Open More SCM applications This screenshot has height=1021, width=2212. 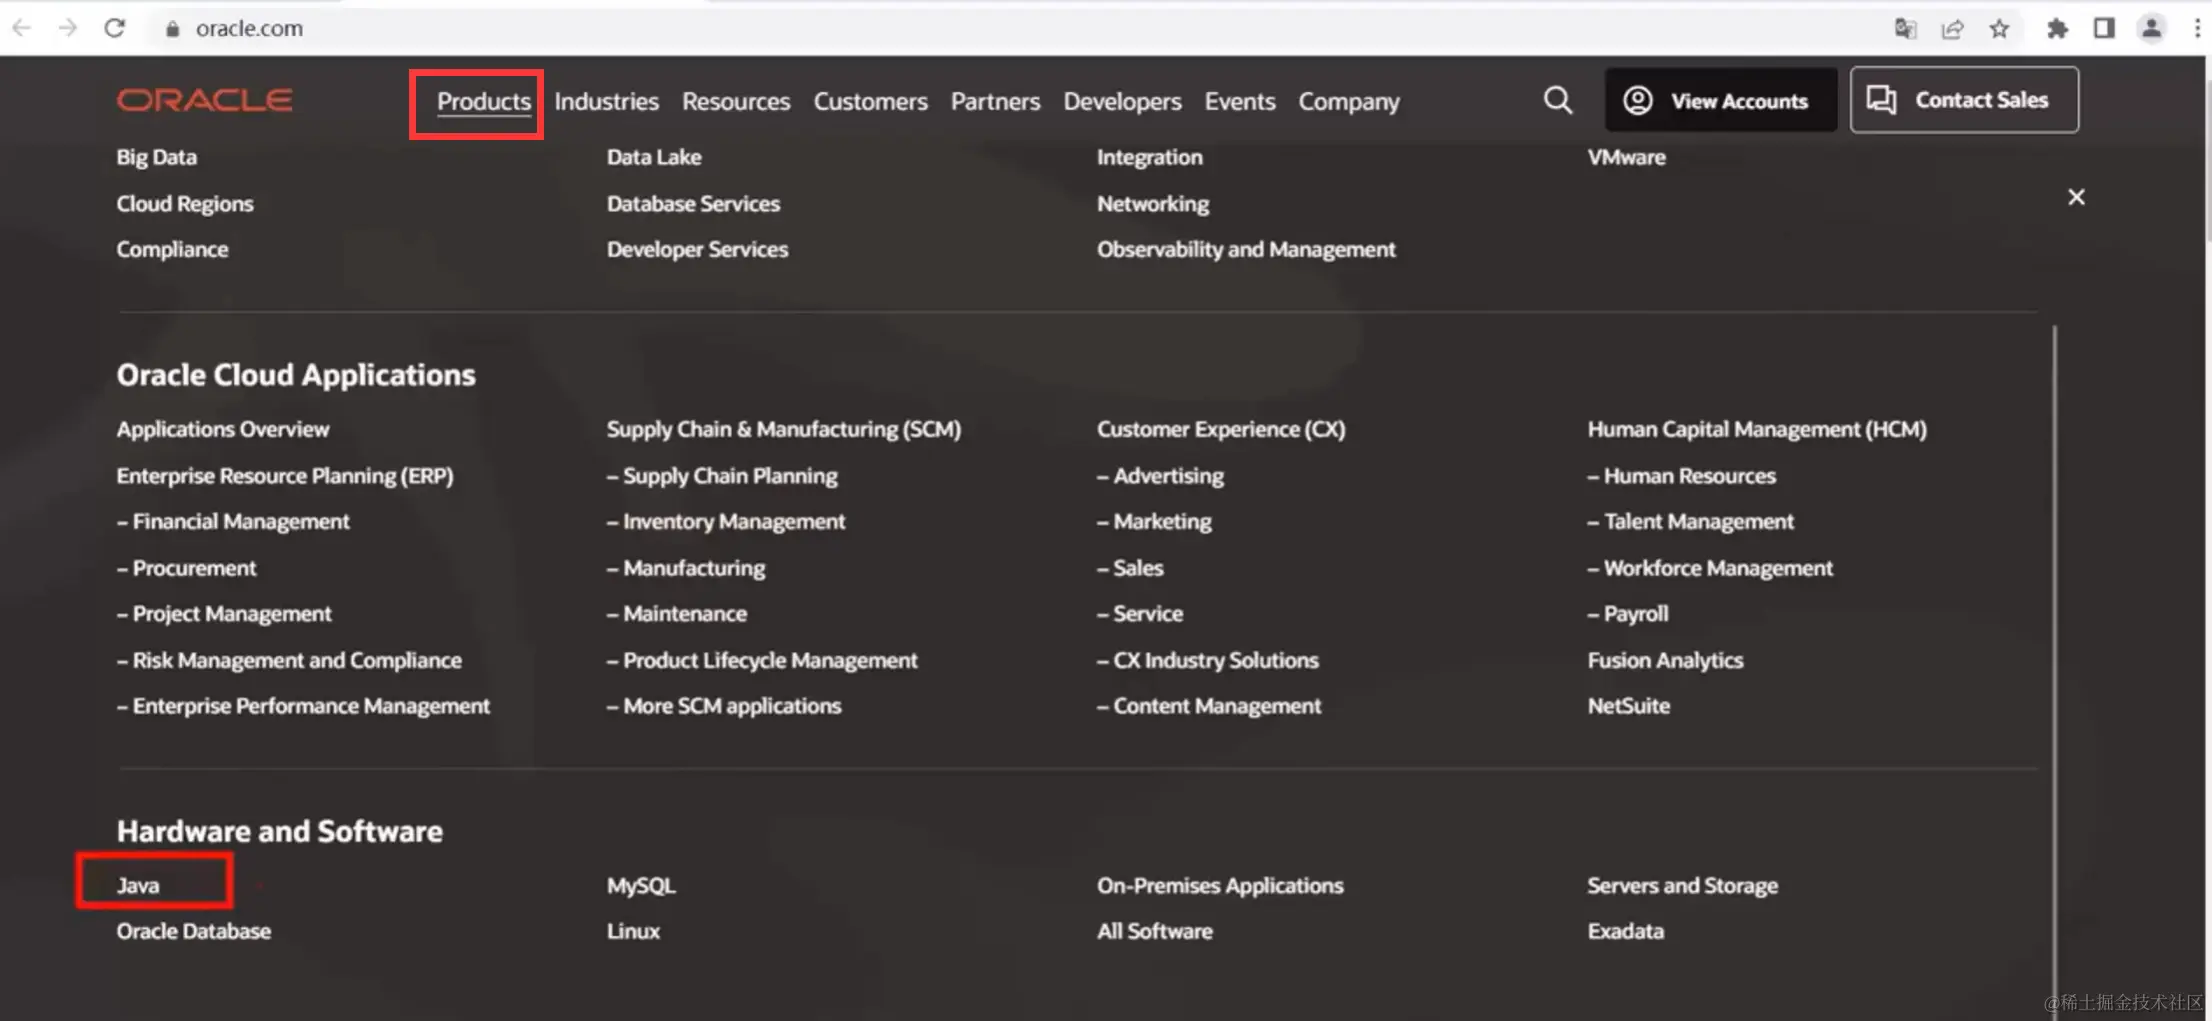724,706
